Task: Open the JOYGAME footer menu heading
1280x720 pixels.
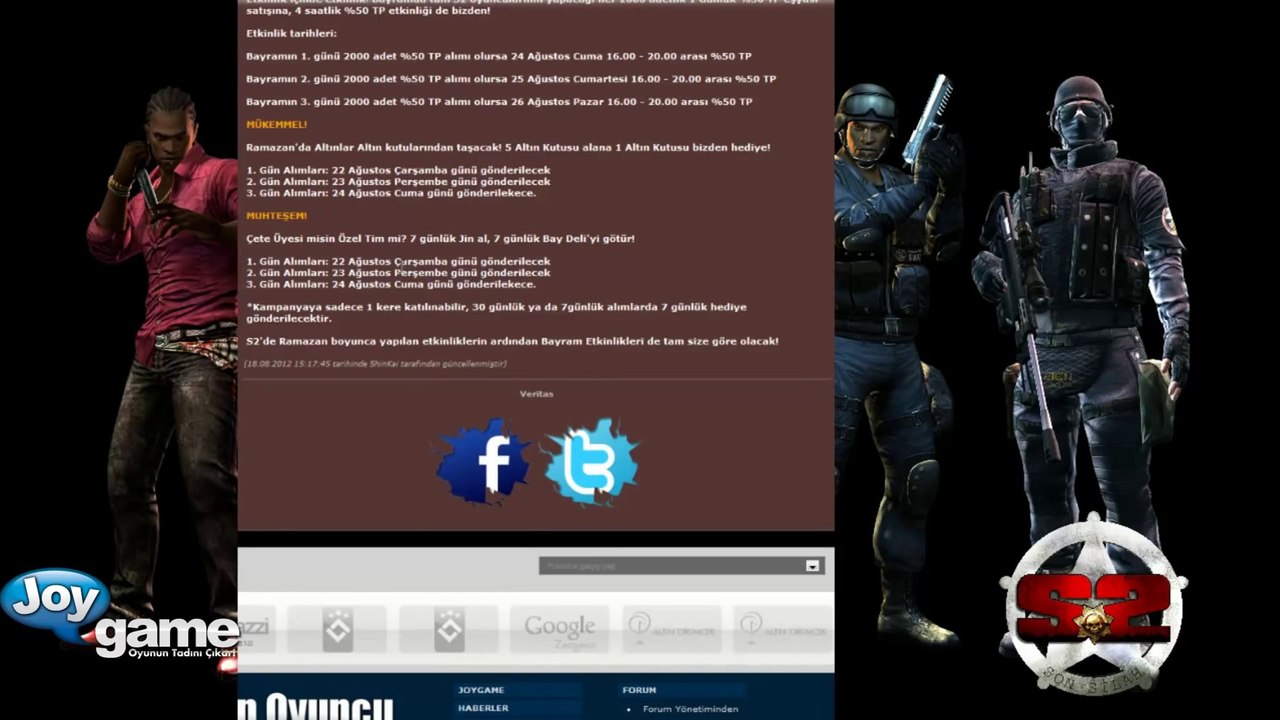Action: click(481, 690)
